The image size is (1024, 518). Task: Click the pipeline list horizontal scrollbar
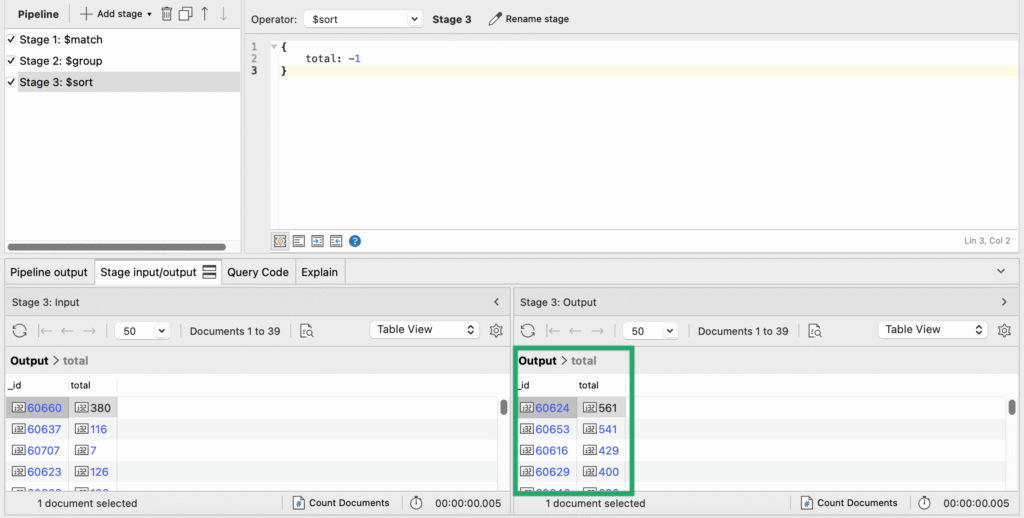pyautogui.click(x=117, y=247)
